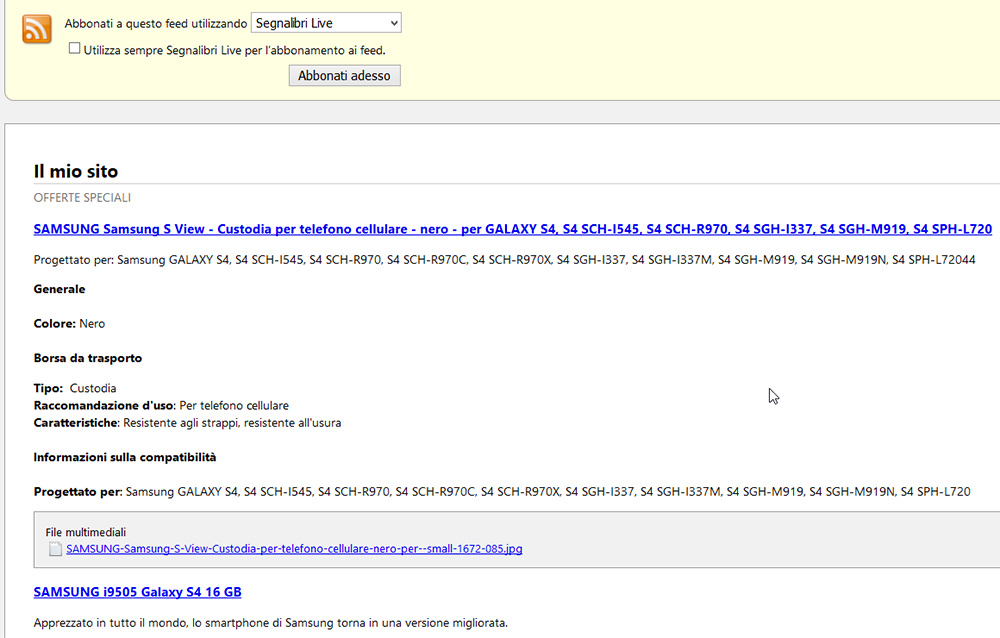Viewport: 1000px width, 638px height.
Task: Click the Borsa da trasporto heading
Action: click(x=88, y=358)
